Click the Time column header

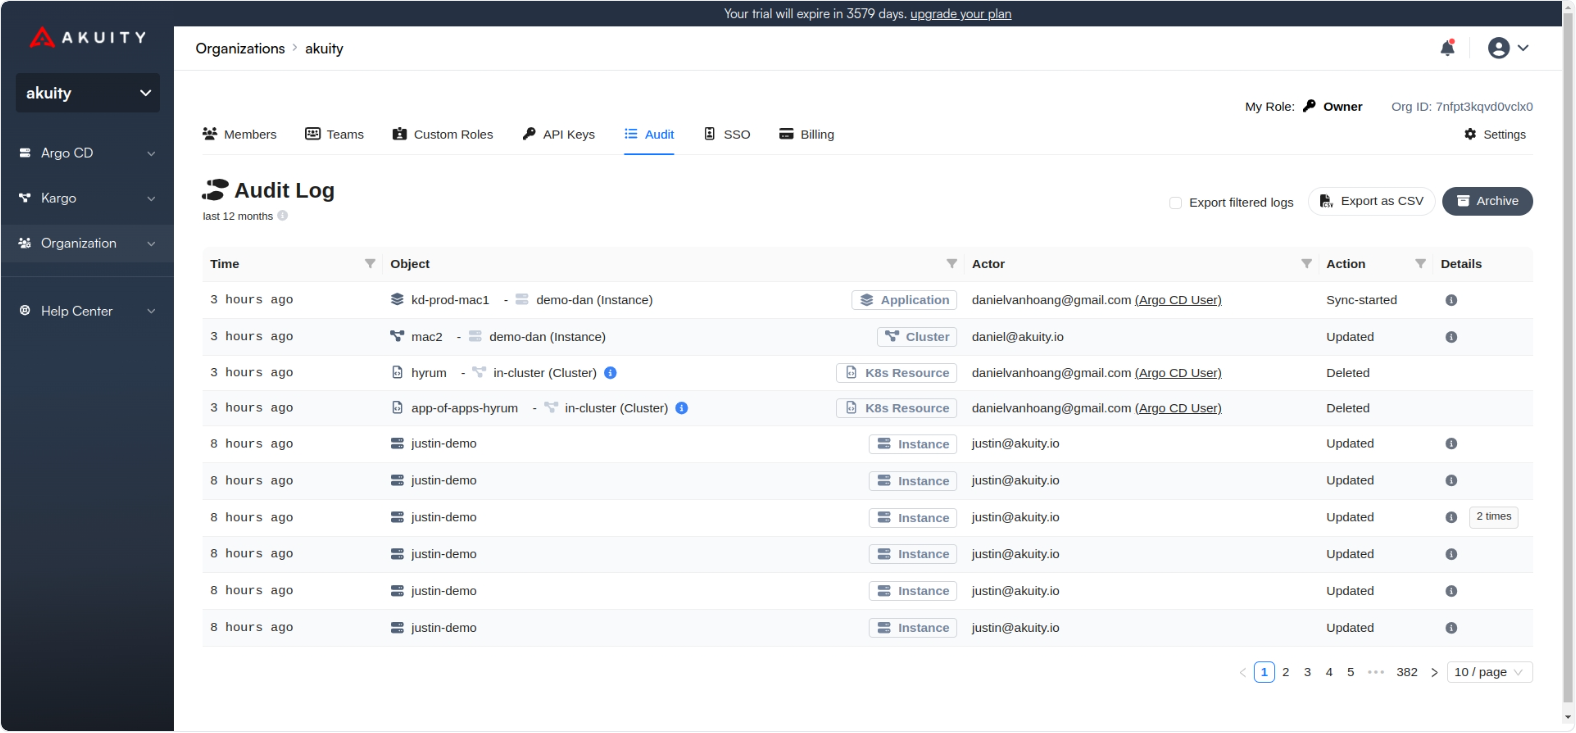click(292, 264)
